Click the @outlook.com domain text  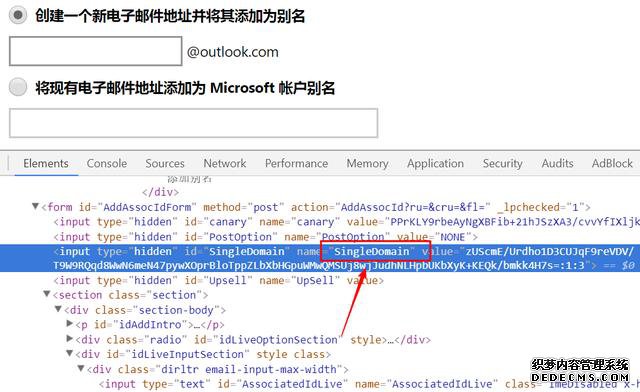[x=233, y=52]
